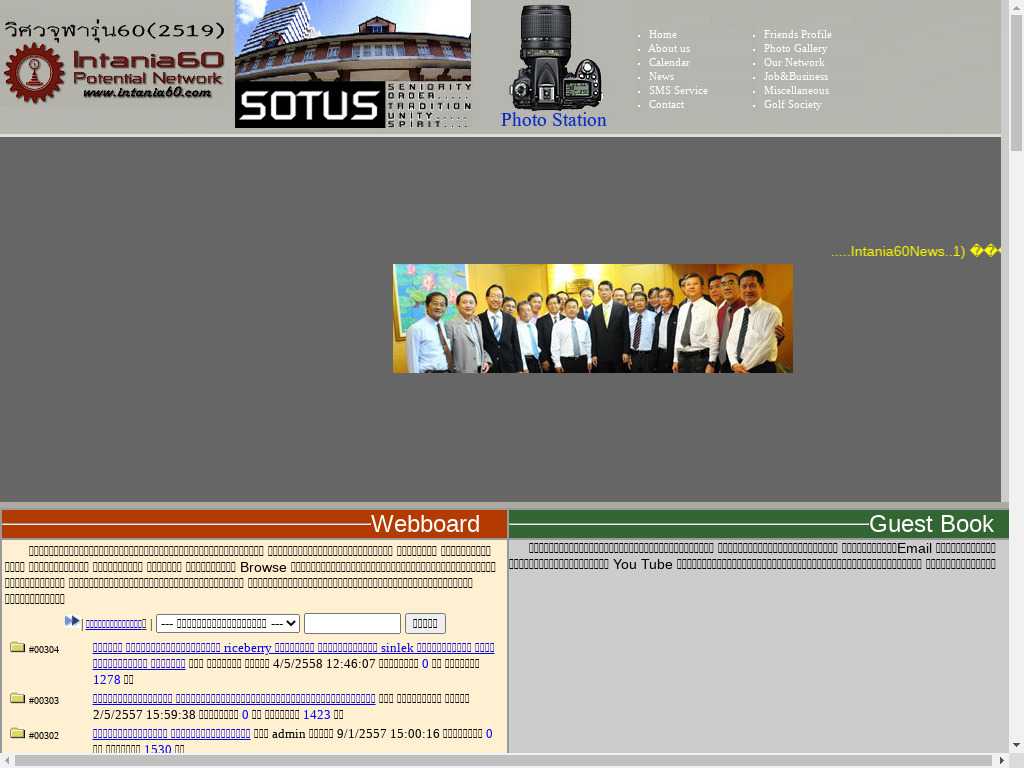The image size is (1024, 768).
Task: Expand the webboard search category dropdown
Action: point(228,624)
